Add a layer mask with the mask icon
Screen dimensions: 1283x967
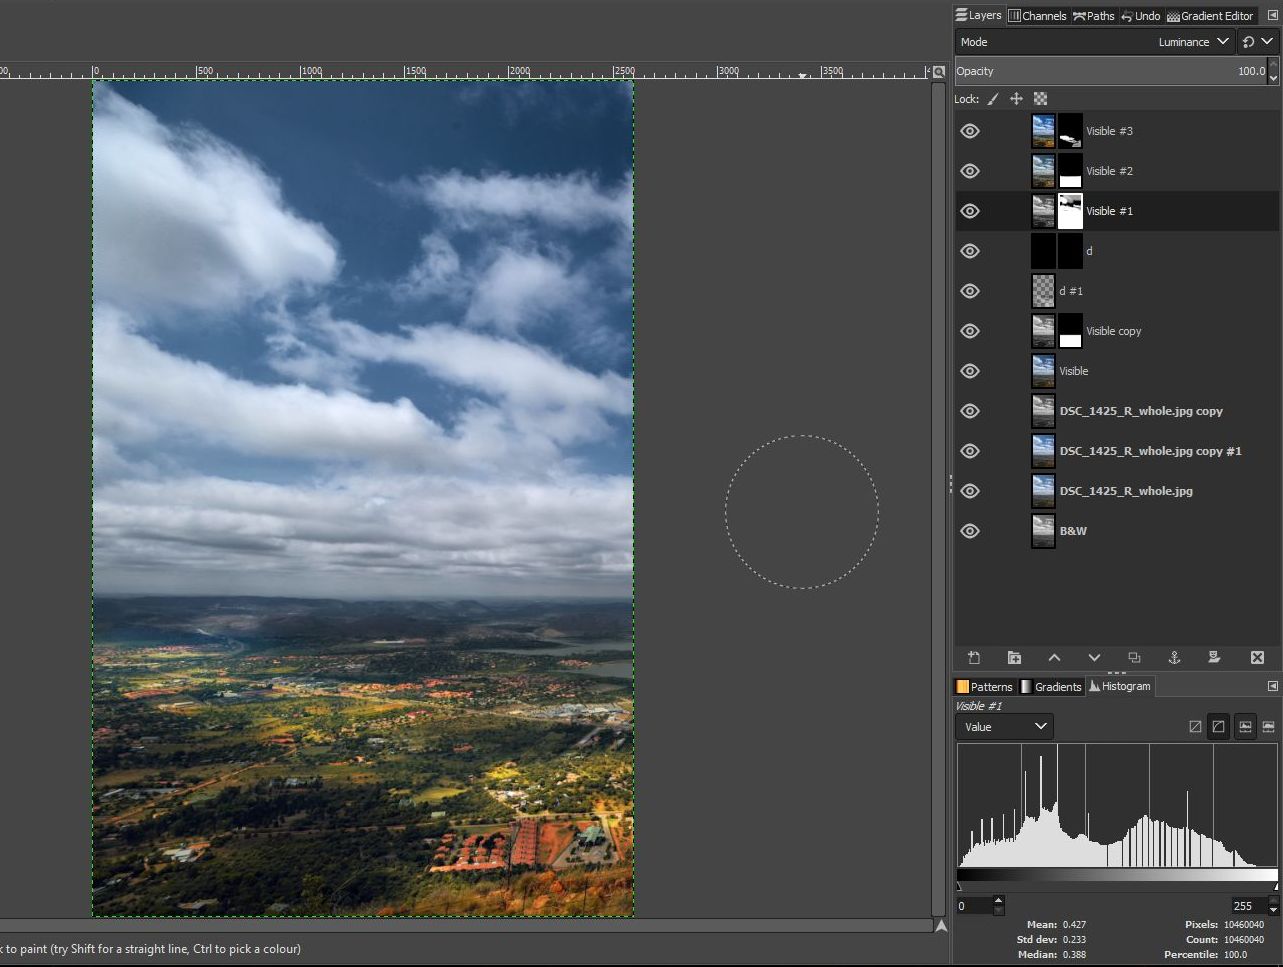click(1214, 657)
